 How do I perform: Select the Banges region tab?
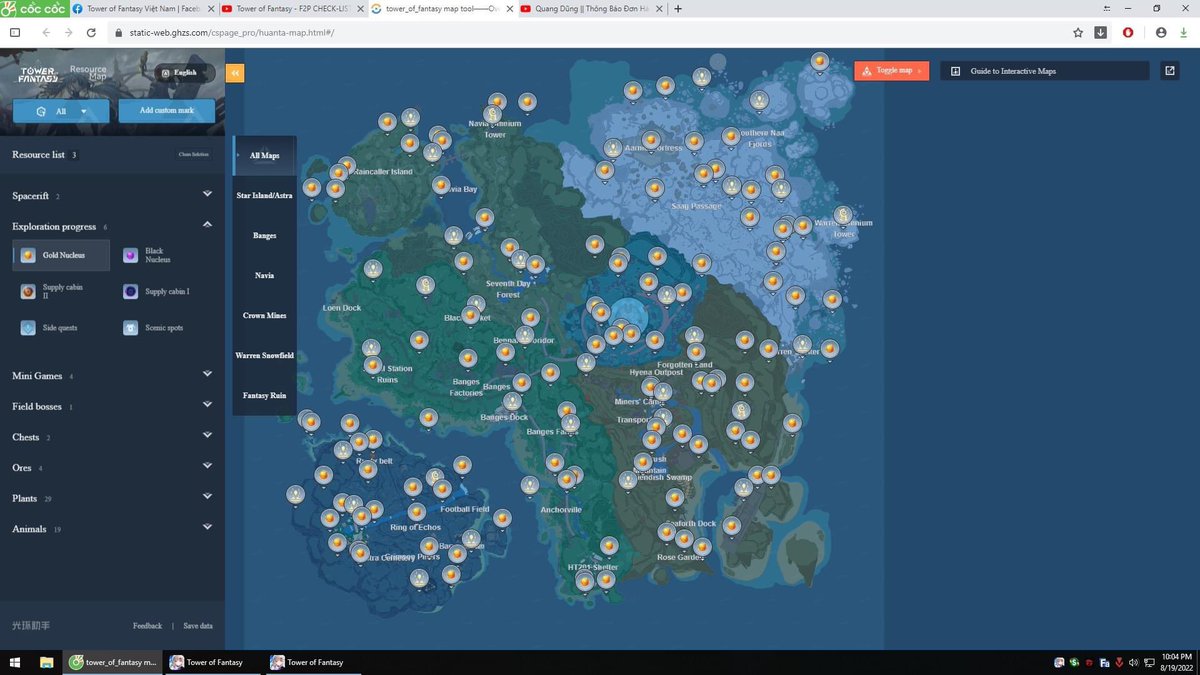[x=265, y=236]
